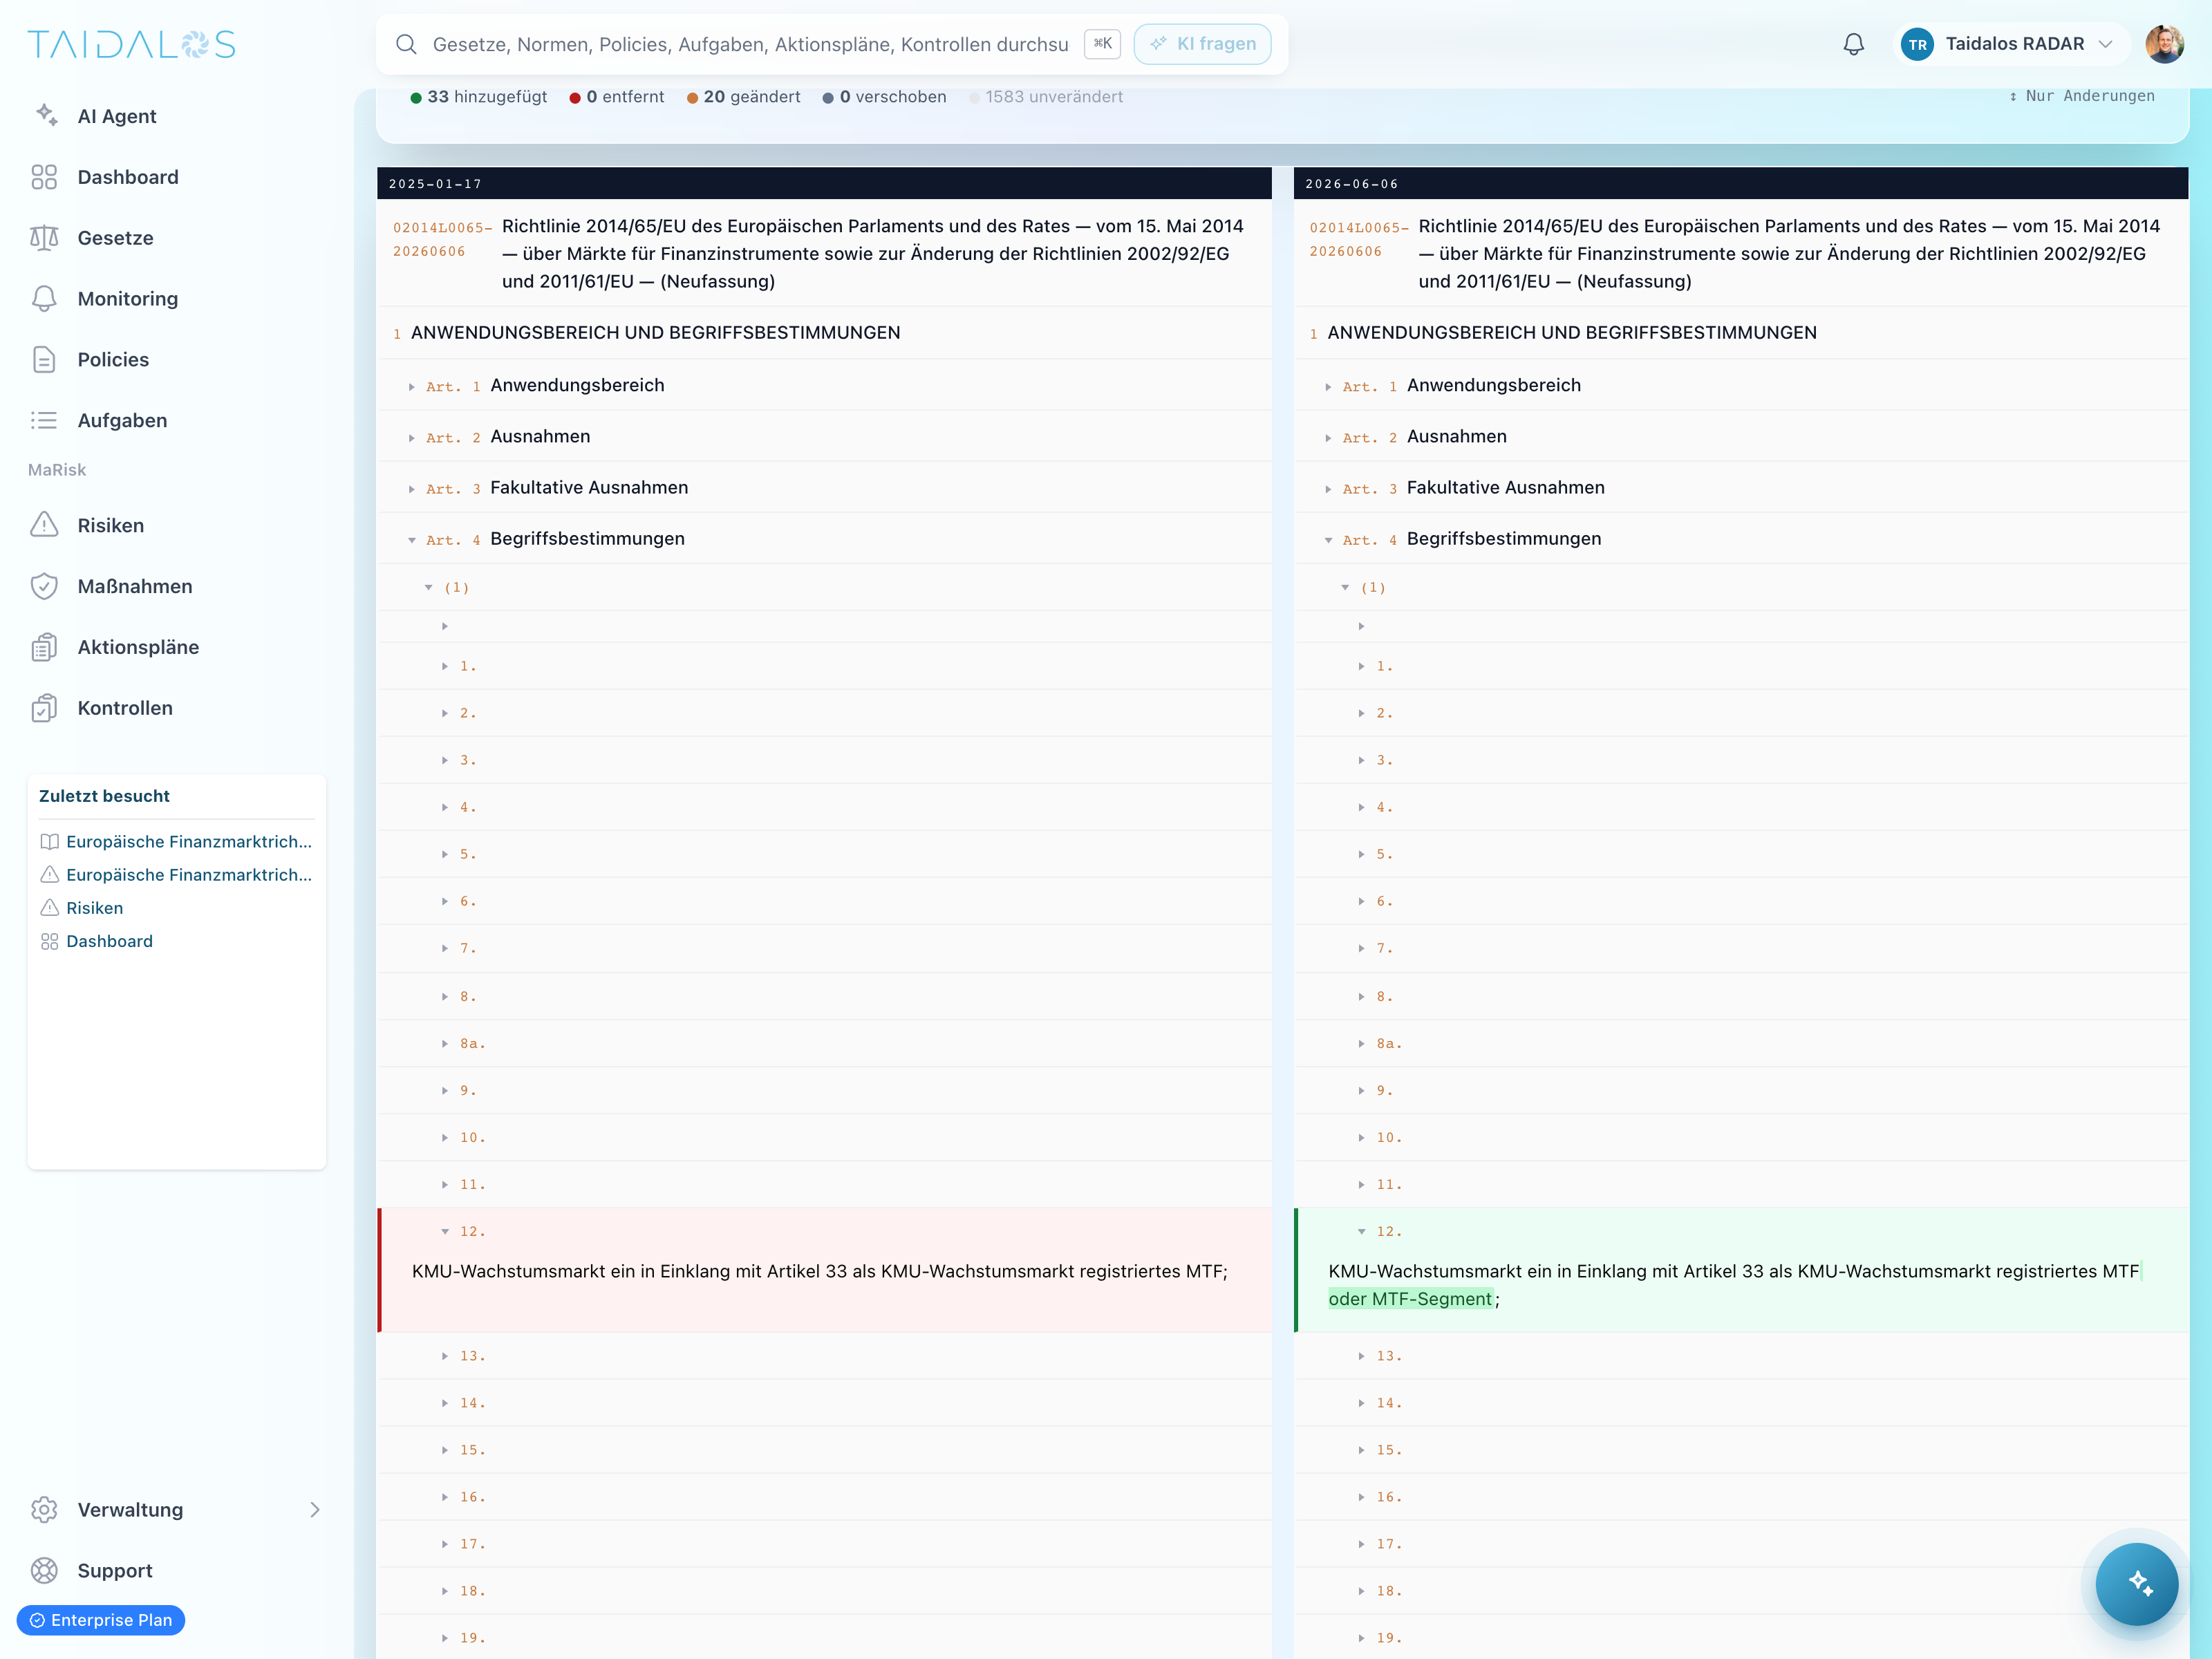2212x1659 pixels.
Task: Click the Monitoring bell icon in sidebar
Action: (x=44, y=299)
